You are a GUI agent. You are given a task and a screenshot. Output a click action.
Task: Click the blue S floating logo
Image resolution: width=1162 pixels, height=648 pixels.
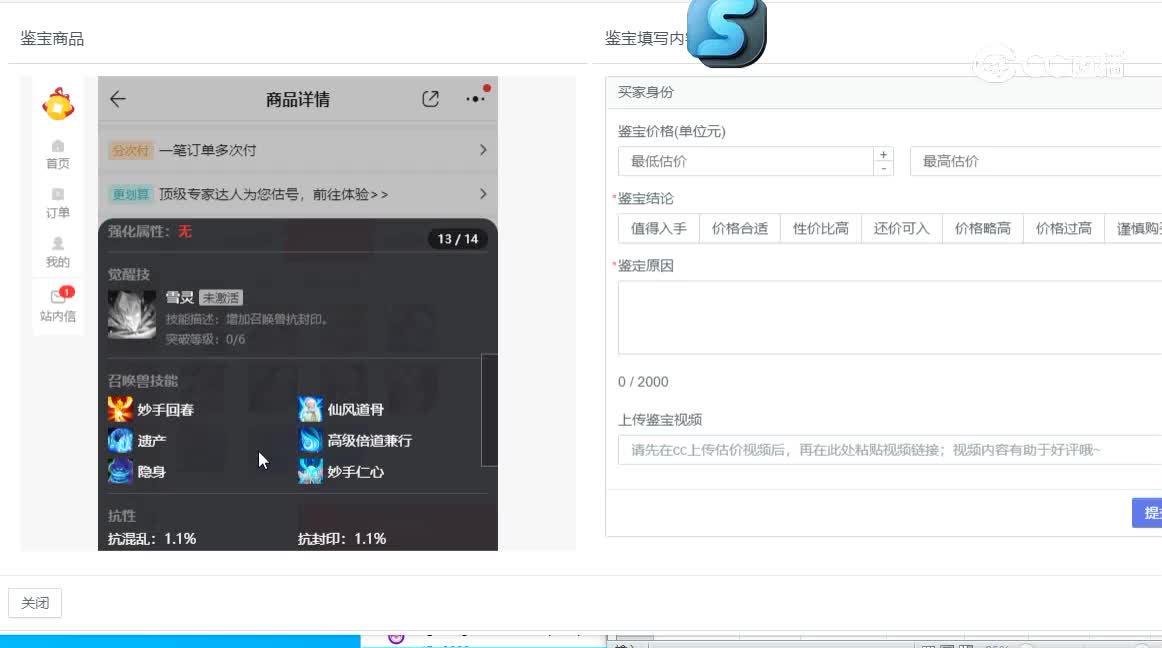pyautogui.click(x=727, y=33)
